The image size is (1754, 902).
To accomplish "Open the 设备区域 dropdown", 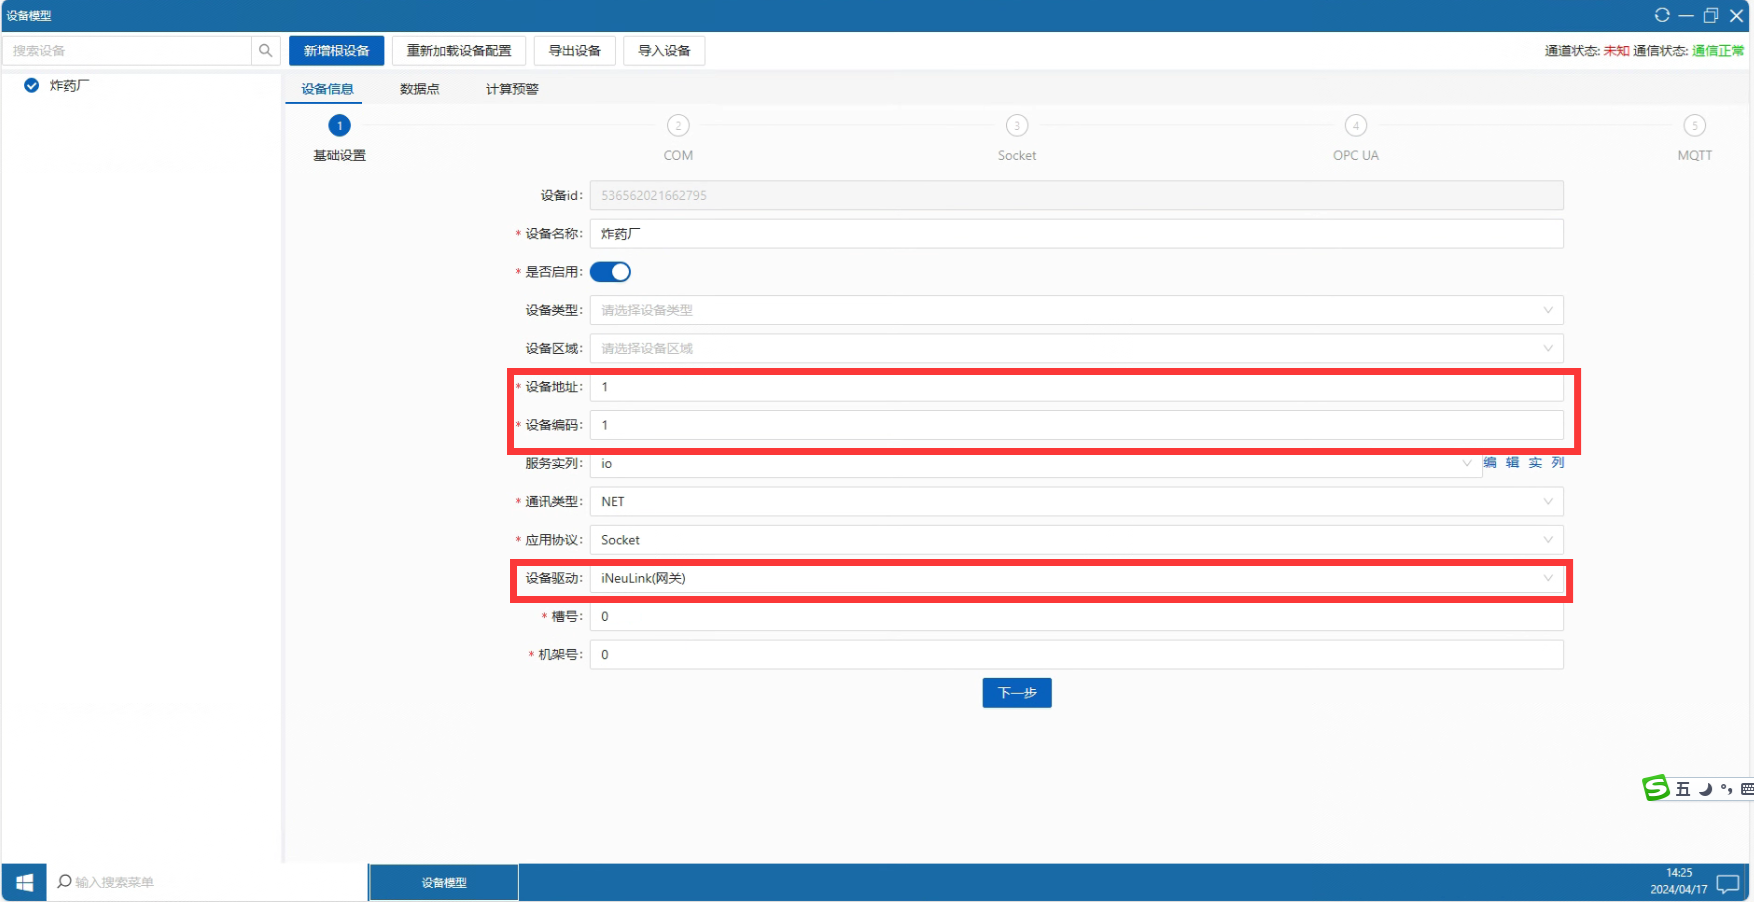I will (x=1076, y=348).
